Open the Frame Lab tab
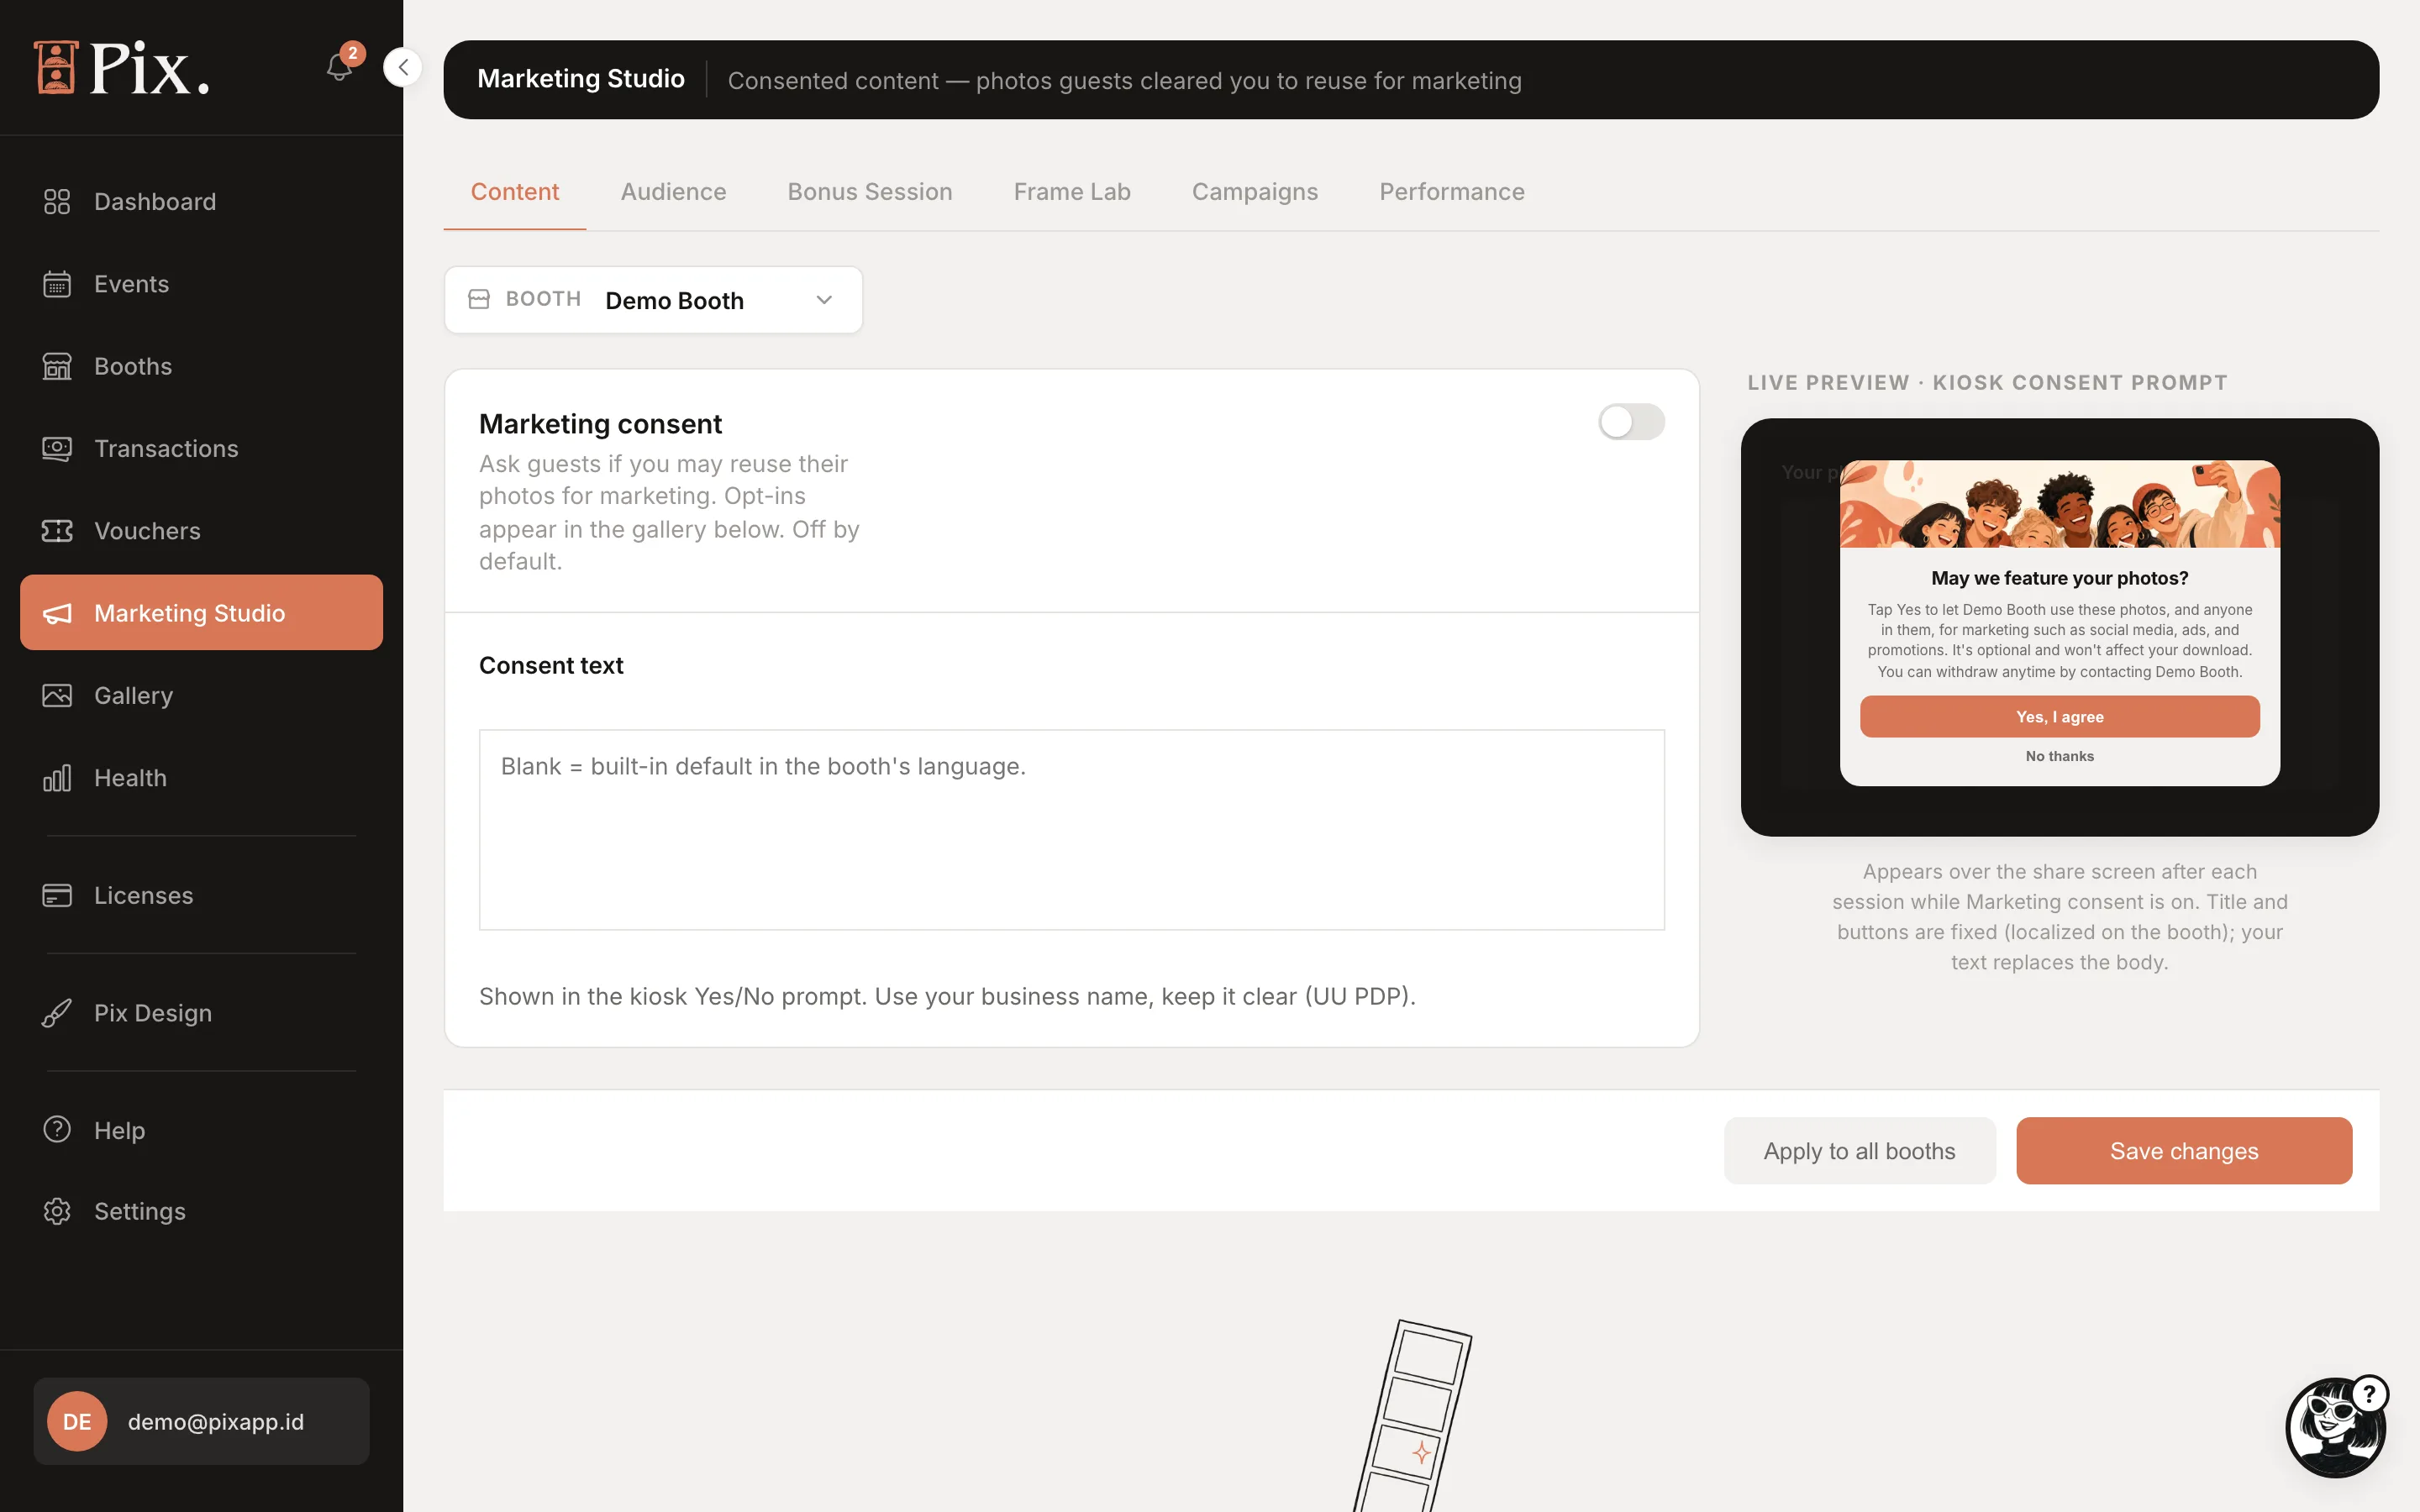The image size is (2420, 1512). [1072, 192]
